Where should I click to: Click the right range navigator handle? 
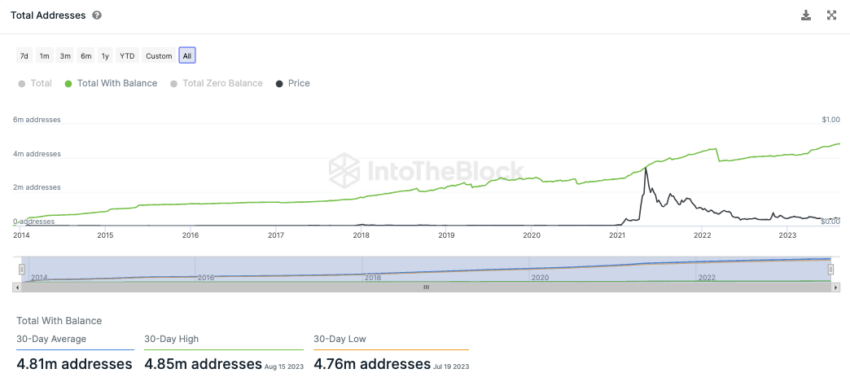[x=830, y=269]
